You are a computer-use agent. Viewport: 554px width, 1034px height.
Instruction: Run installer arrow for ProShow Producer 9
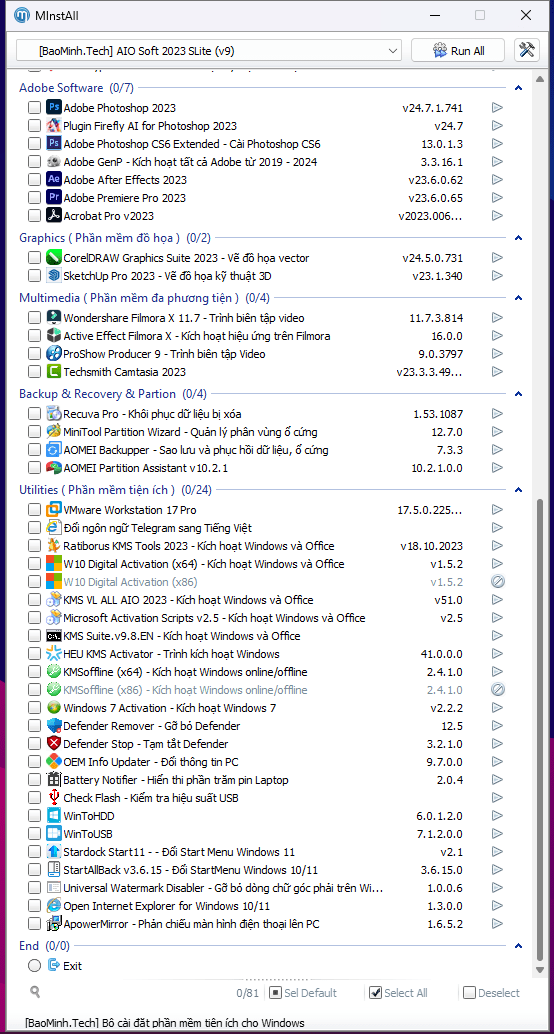[497, 354]
